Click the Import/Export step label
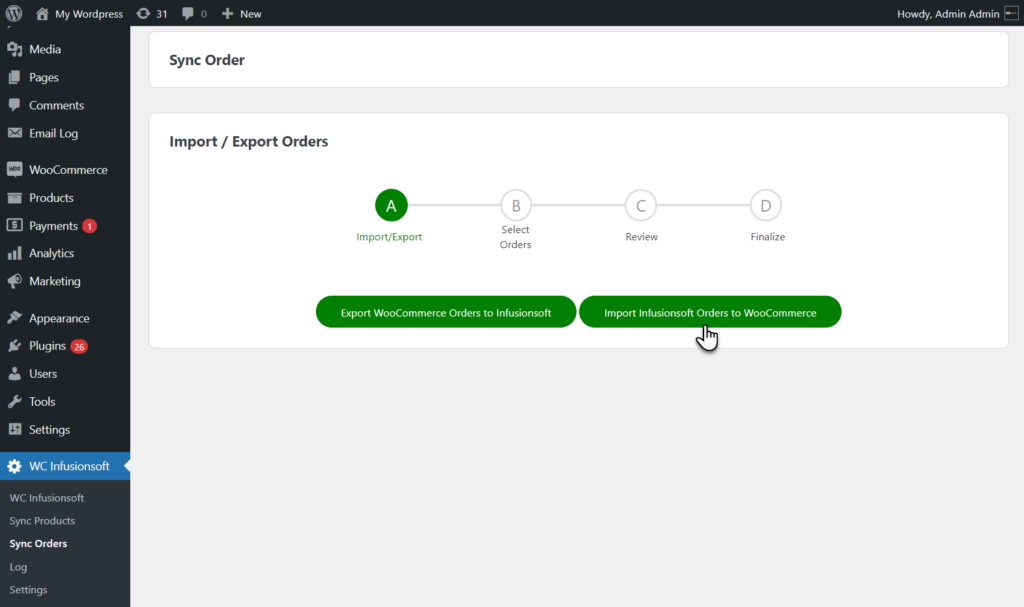The image size is (1024, 607). [389, 237]
